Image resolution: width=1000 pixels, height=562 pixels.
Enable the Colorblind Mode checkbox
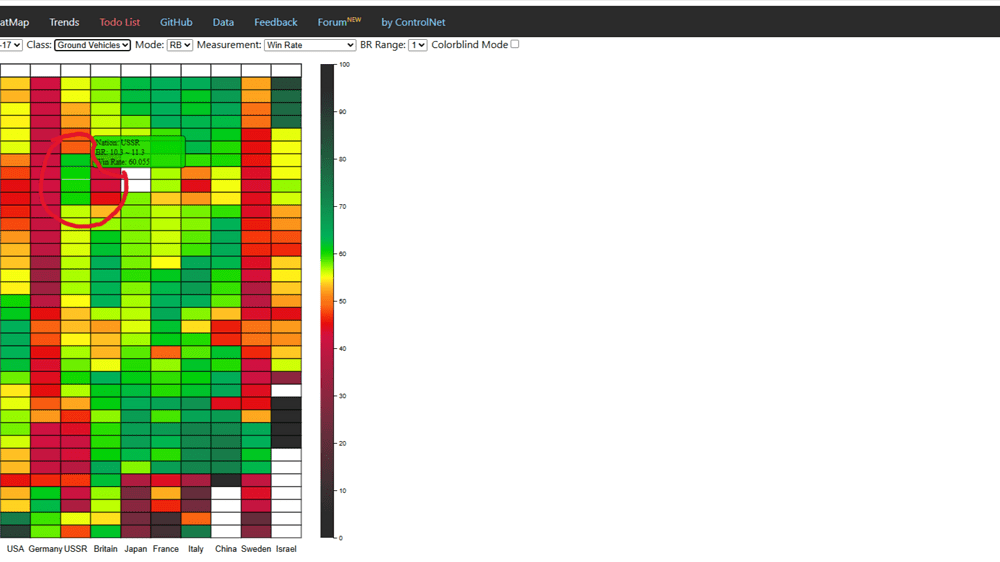point(515,44)
